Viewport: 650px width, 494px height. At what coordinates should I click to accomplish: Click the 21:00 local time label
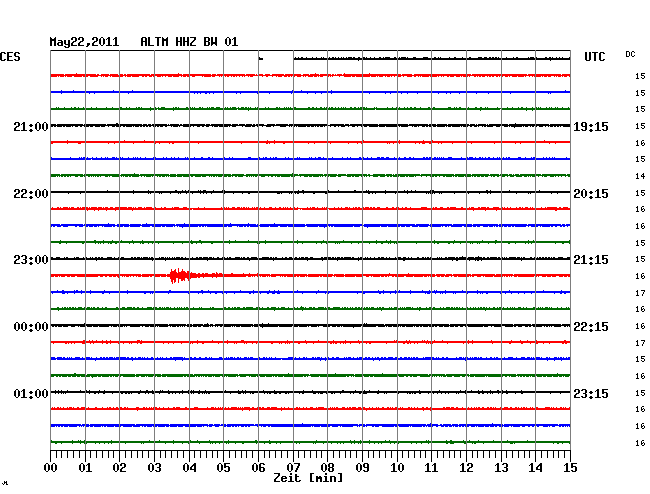click(x=31, y=126)
